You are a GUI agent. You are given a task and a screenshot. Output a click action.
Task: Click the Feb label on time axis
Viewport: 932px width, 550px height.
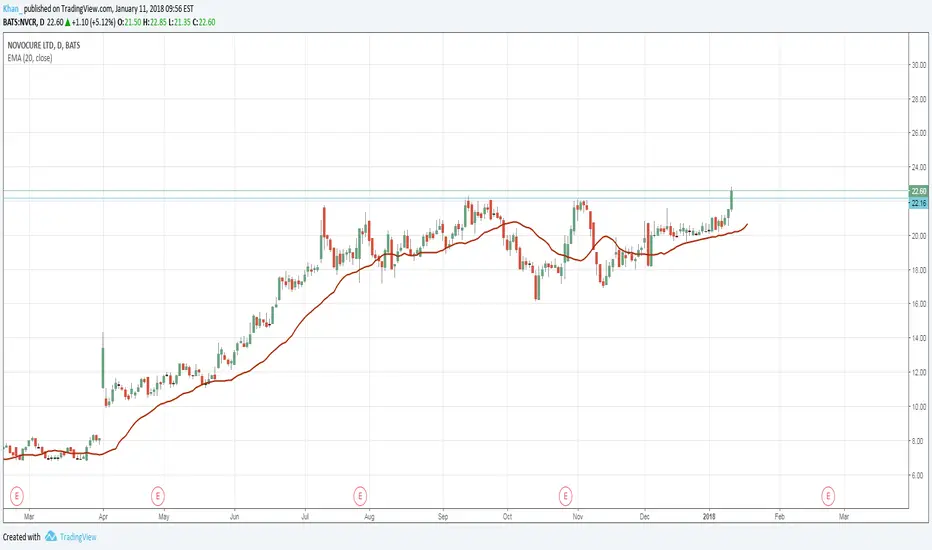click(779, 517)
